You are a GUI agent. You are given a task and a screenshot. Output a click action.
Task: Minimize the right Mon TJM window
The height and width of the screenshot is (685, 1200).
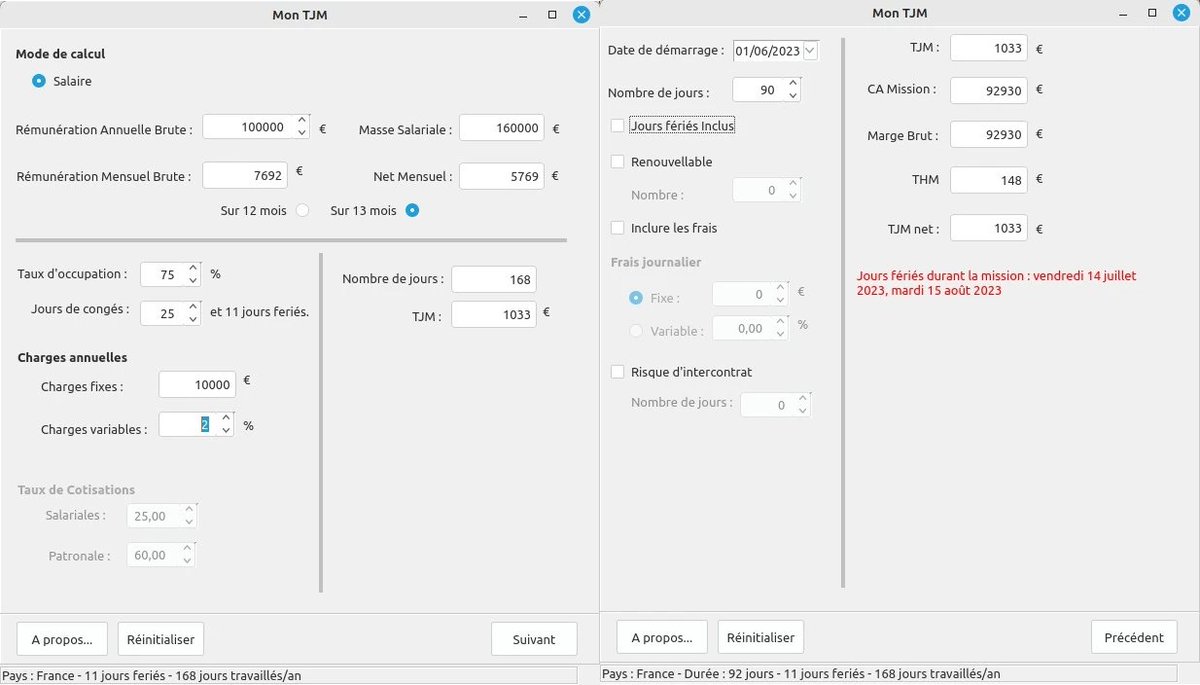[1124, 15]
